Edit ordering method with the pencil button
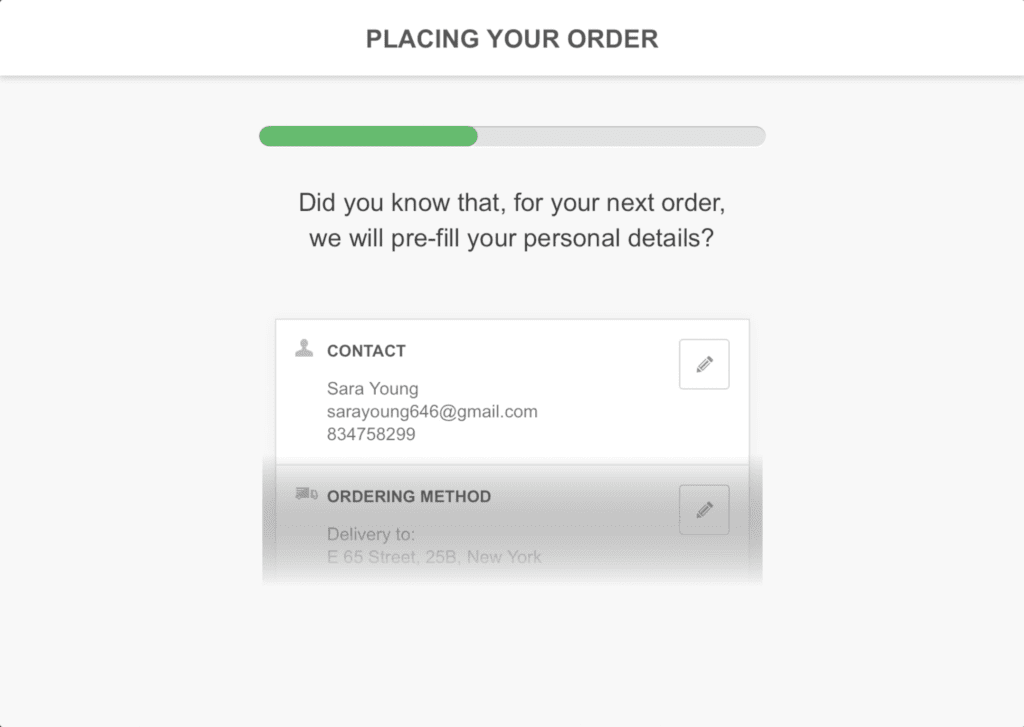Screen dimensions: 1024x727 click(704, 509)
